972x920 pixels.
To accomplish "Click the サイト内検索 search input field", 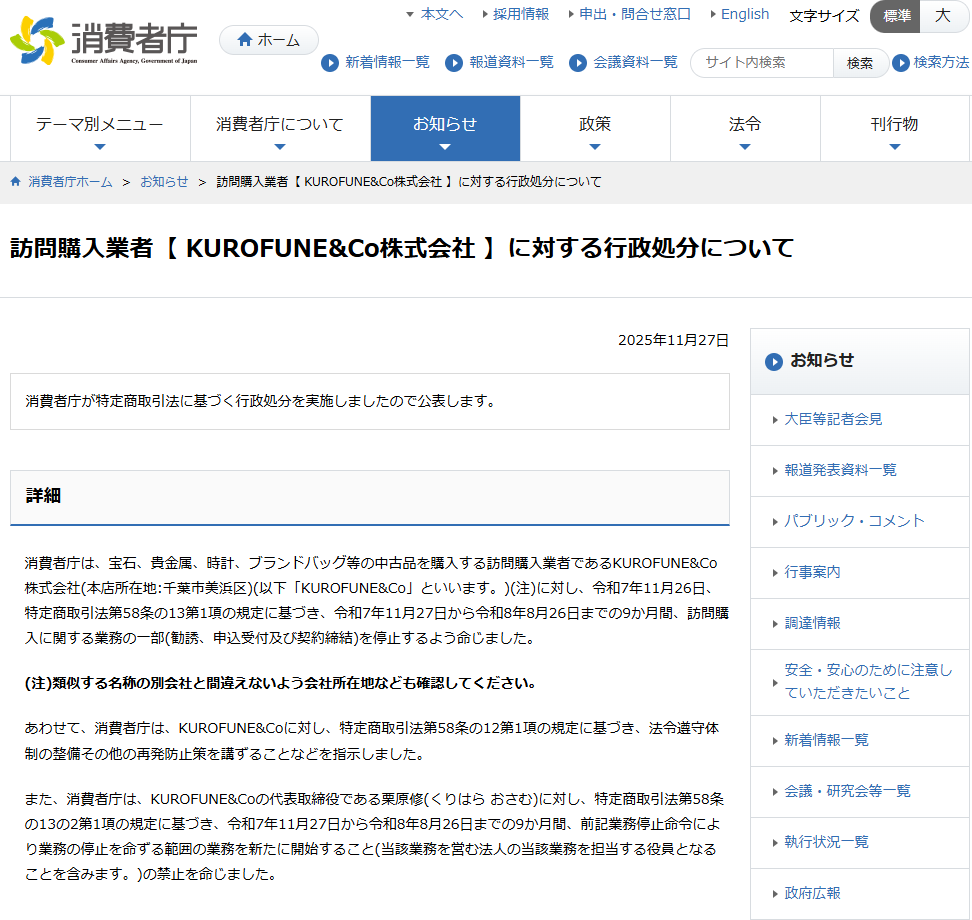I will [762, 63].
